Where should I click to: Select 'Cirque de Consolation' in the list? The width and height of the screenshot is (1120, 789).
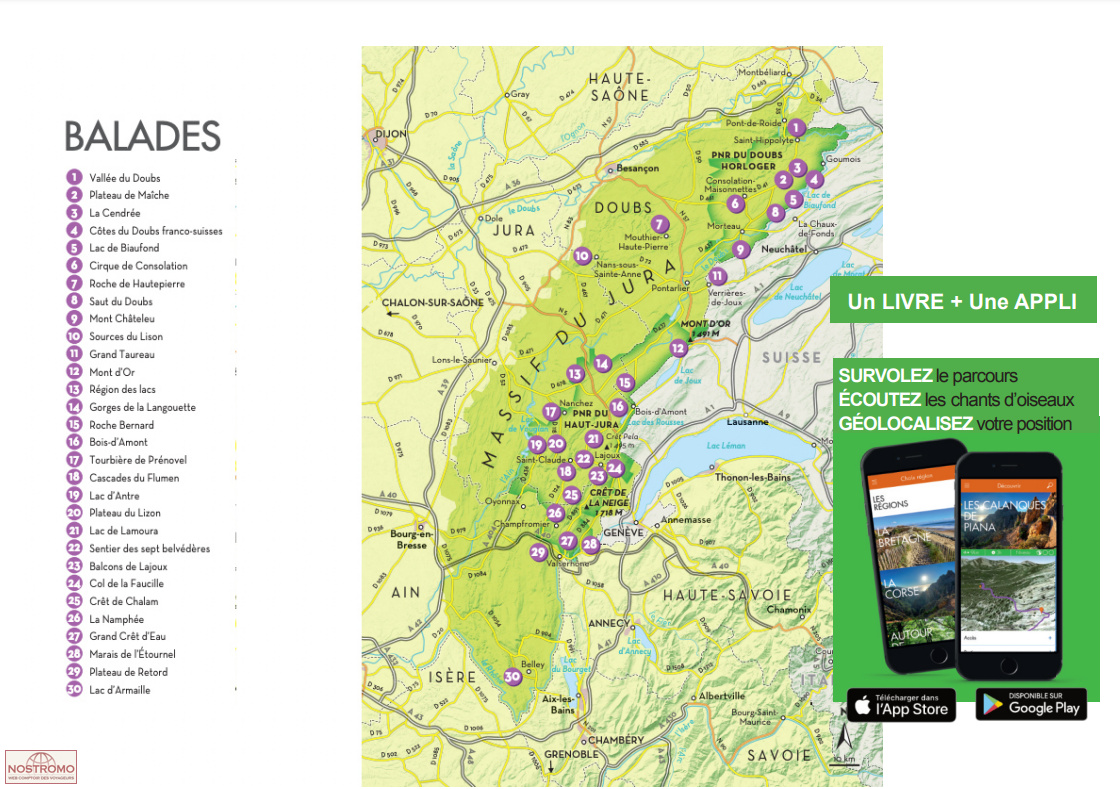[x=139, y=266]
